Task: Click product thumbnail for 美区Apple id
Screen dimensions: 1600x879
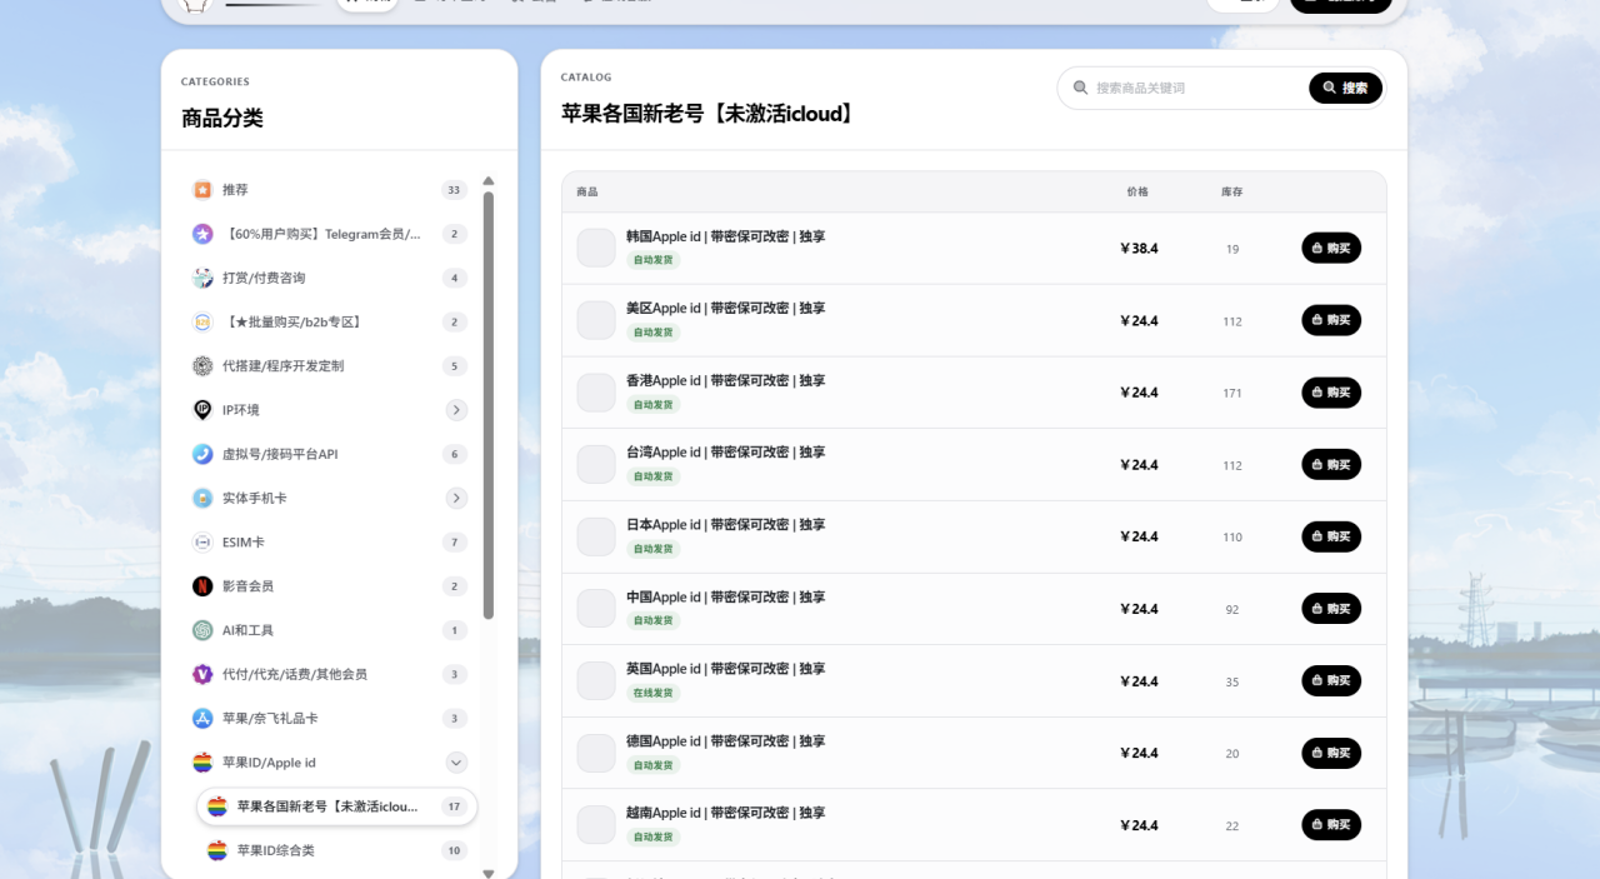Action: click(x=596, y=320)
